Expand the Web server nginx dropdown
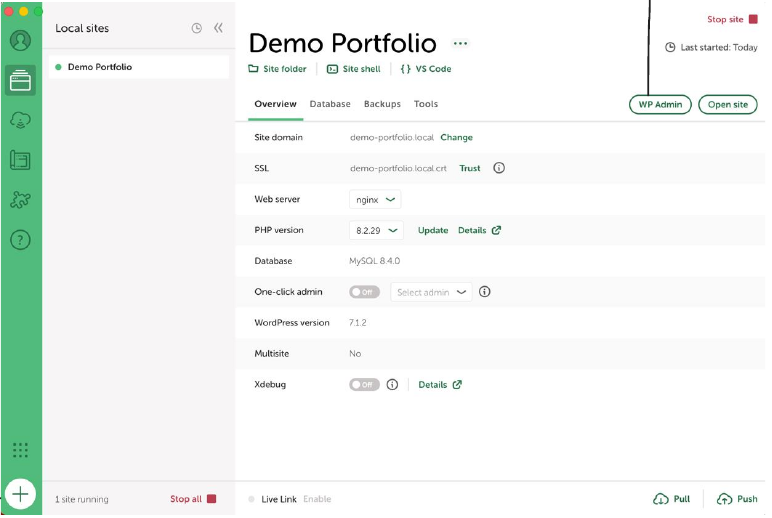The image size is (772, 518). tap(375, 200)
